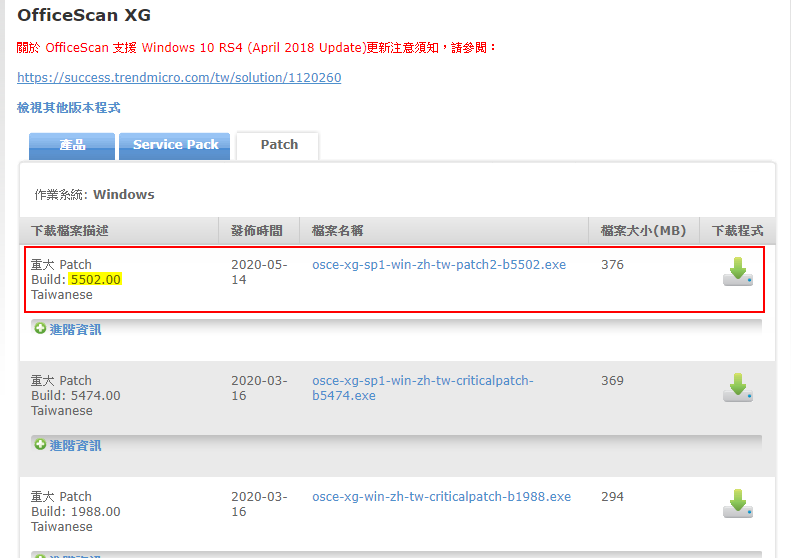This screenshot has height=558, width=791.
Task: Switch to the Service Pack tab
Action: [x=175, y=146]
